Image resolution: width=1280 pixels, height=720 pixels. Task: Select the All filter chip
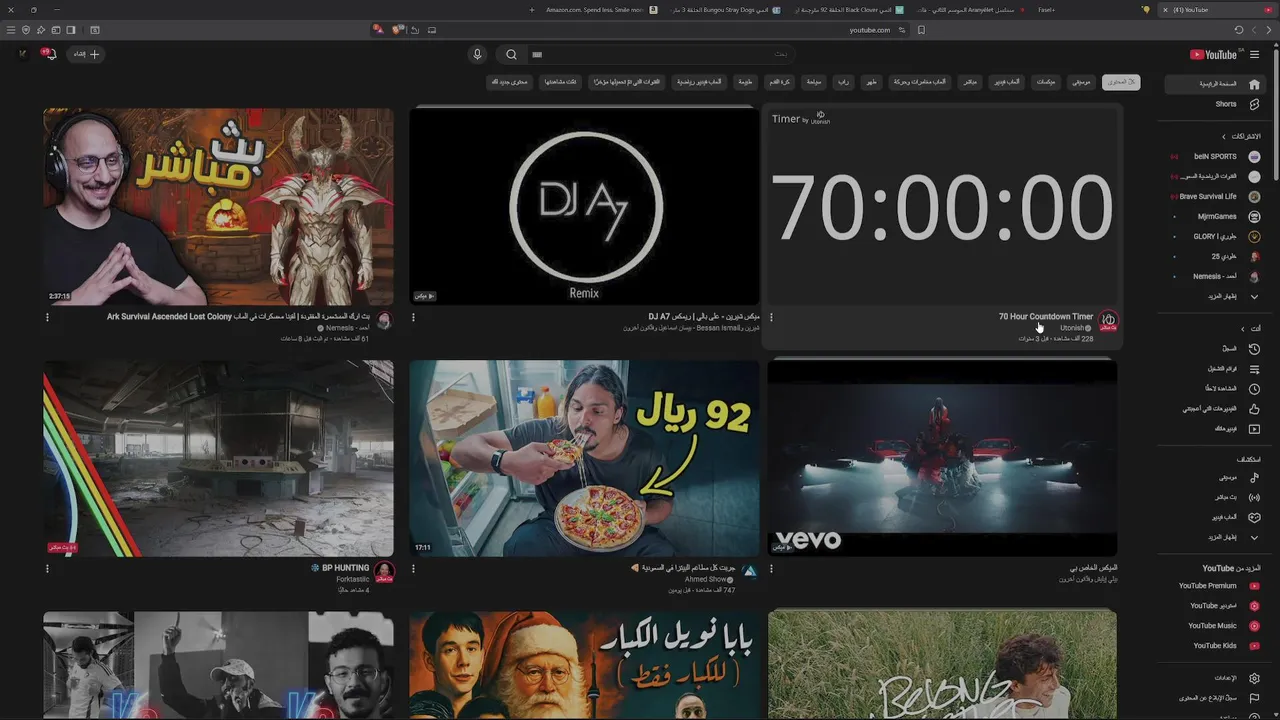point(1121,82)
